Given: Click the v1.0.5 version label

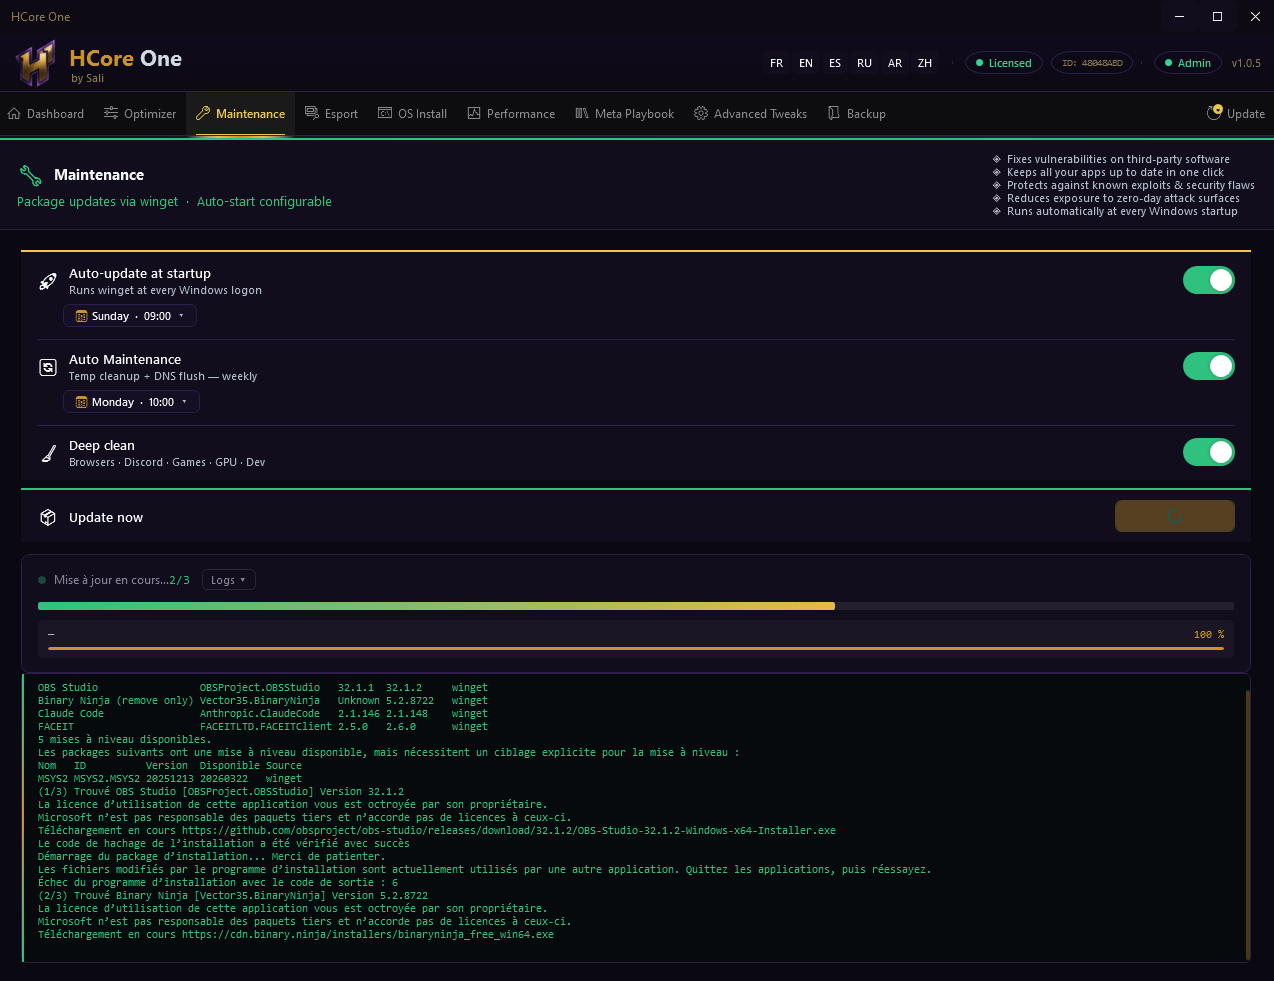Looking at the screenshot, I should 1246,63.
